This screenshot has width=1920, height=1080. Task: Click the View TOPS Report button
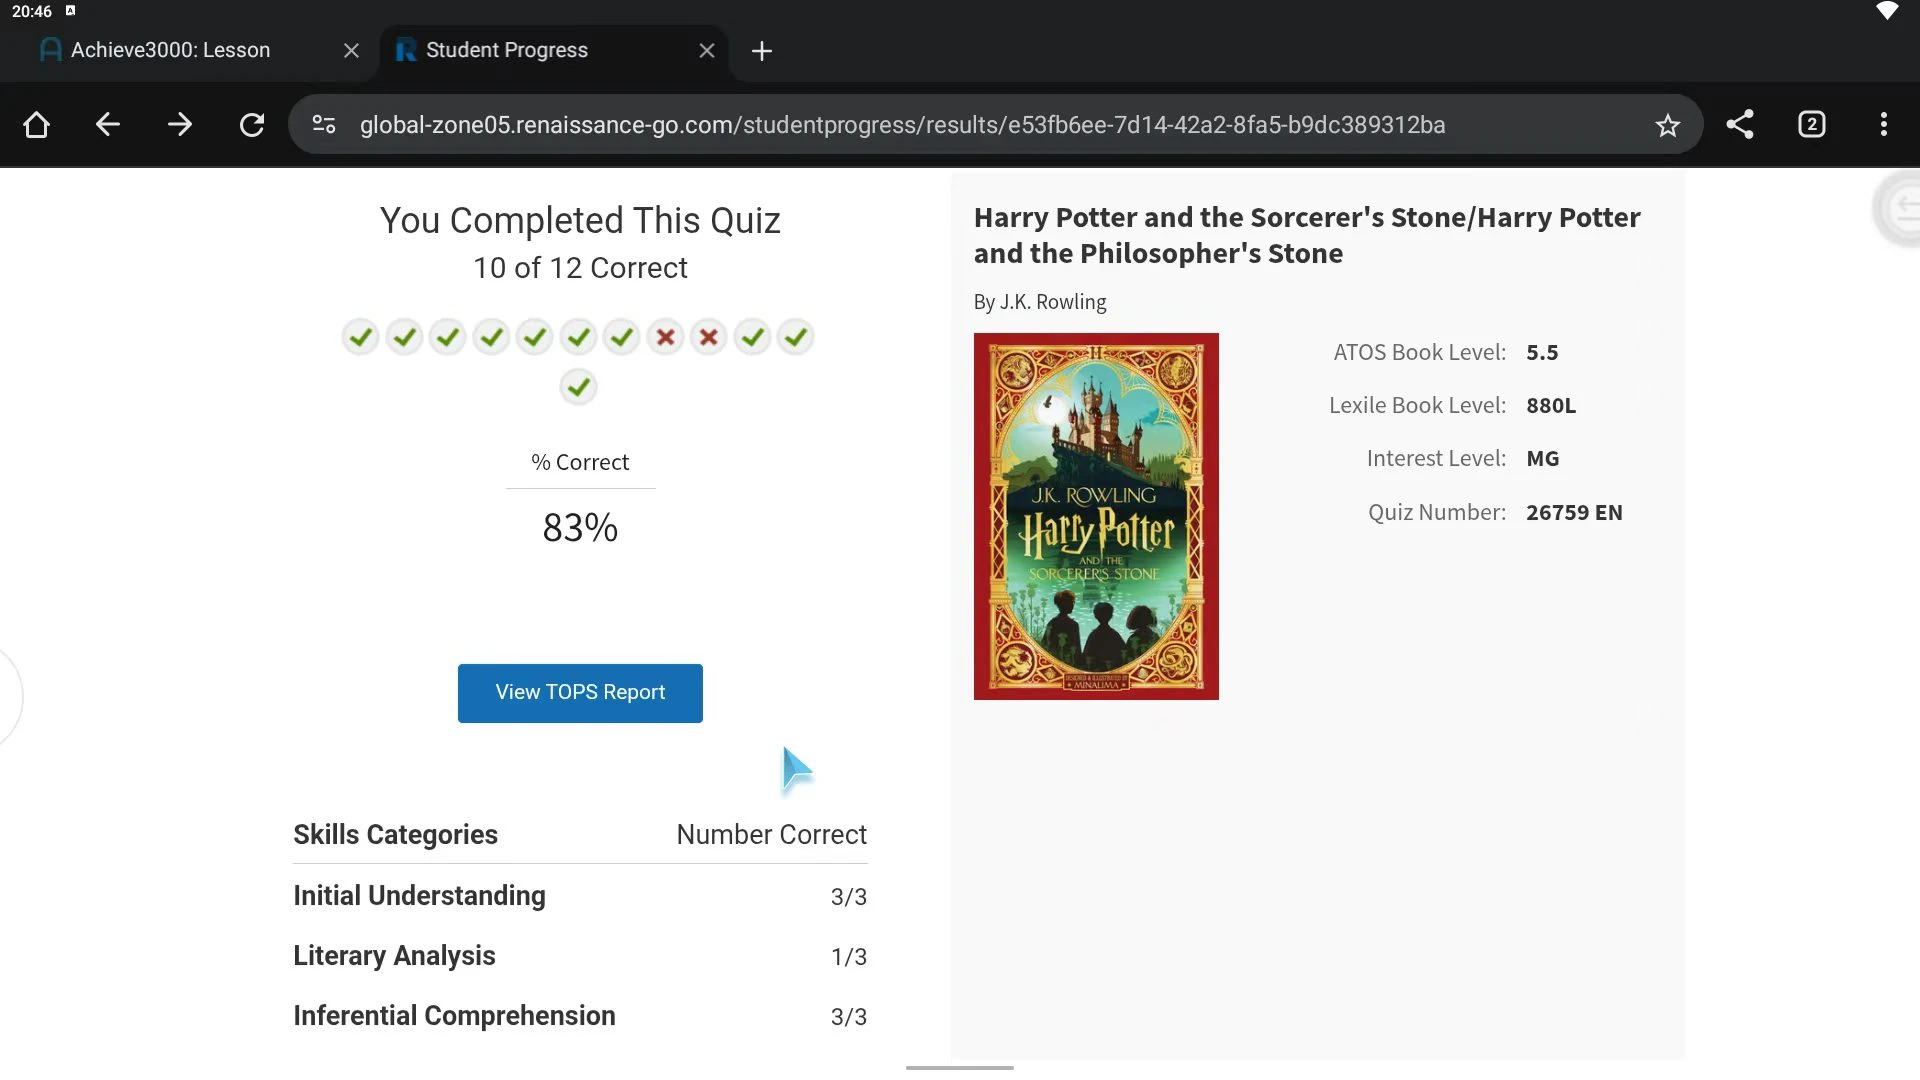tap(580, 693)
